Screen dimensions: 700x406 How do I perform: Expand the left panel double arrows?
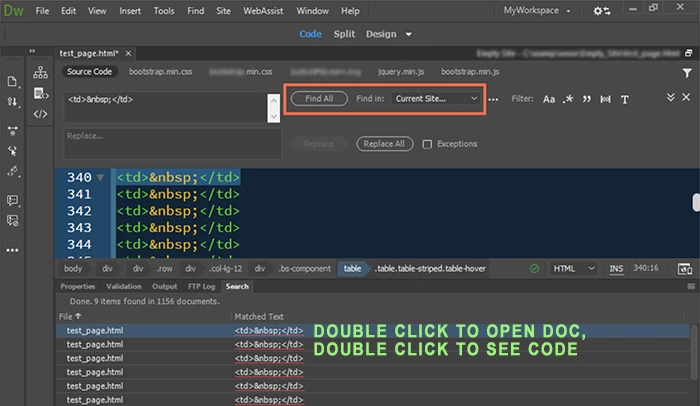click(32, 51)
